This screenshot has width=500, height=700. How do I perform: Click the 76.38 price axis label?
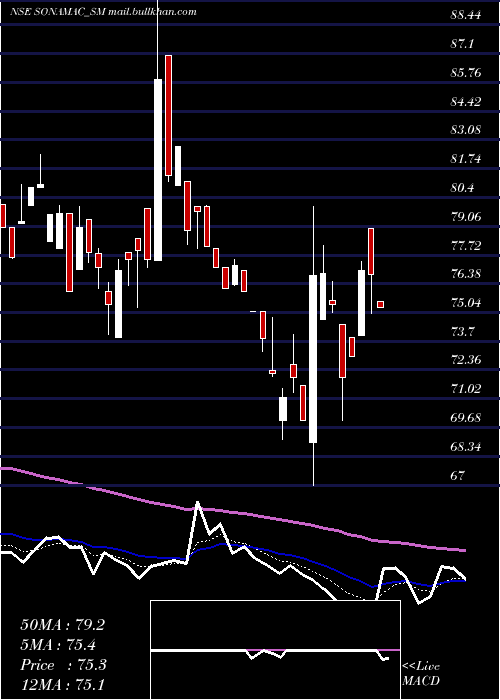pos(466,274)
